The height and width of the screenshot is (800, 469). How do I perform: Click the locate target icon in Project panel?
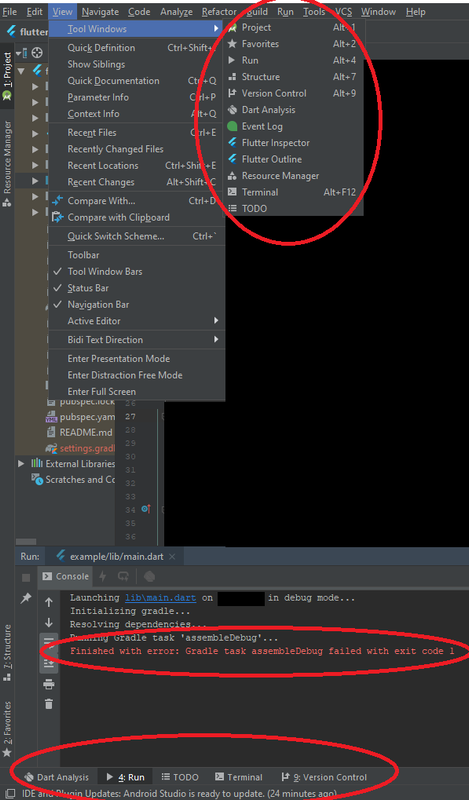pyautogui.click(x=37, y=53)
